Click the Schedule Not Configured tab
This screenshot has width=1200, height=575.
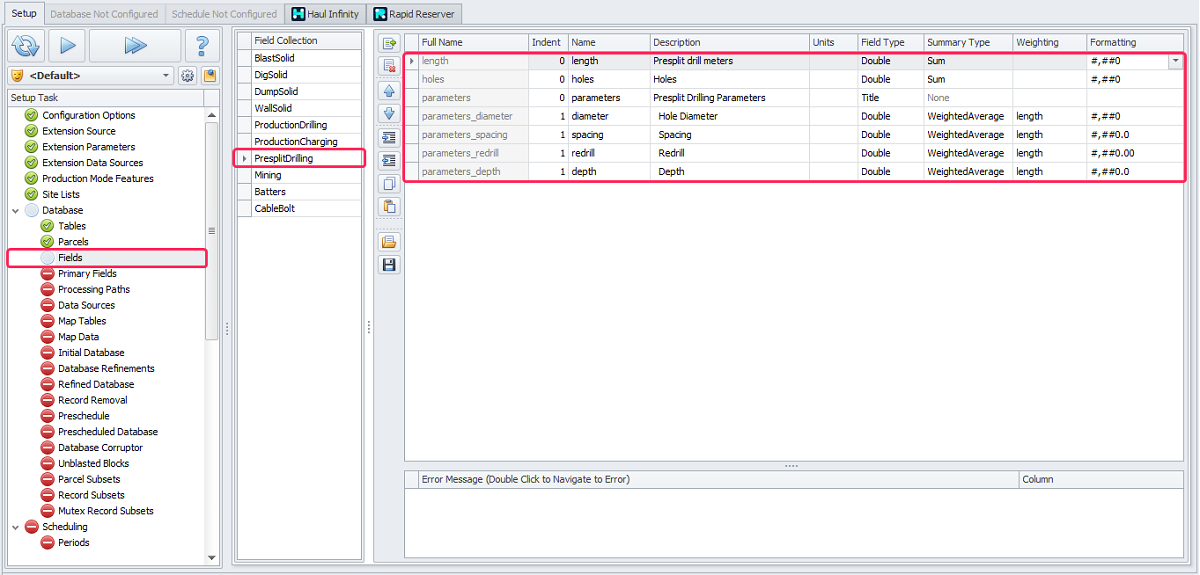pos(224,14)
